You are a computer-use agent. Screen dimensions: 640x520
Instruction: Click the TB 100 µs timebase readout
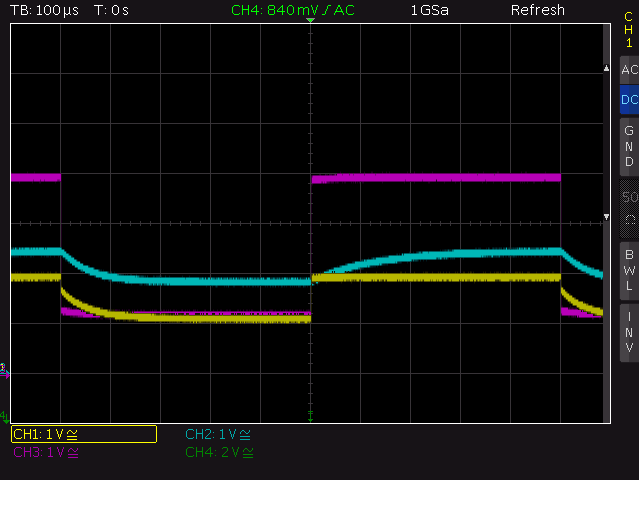[x=44, y=10]
